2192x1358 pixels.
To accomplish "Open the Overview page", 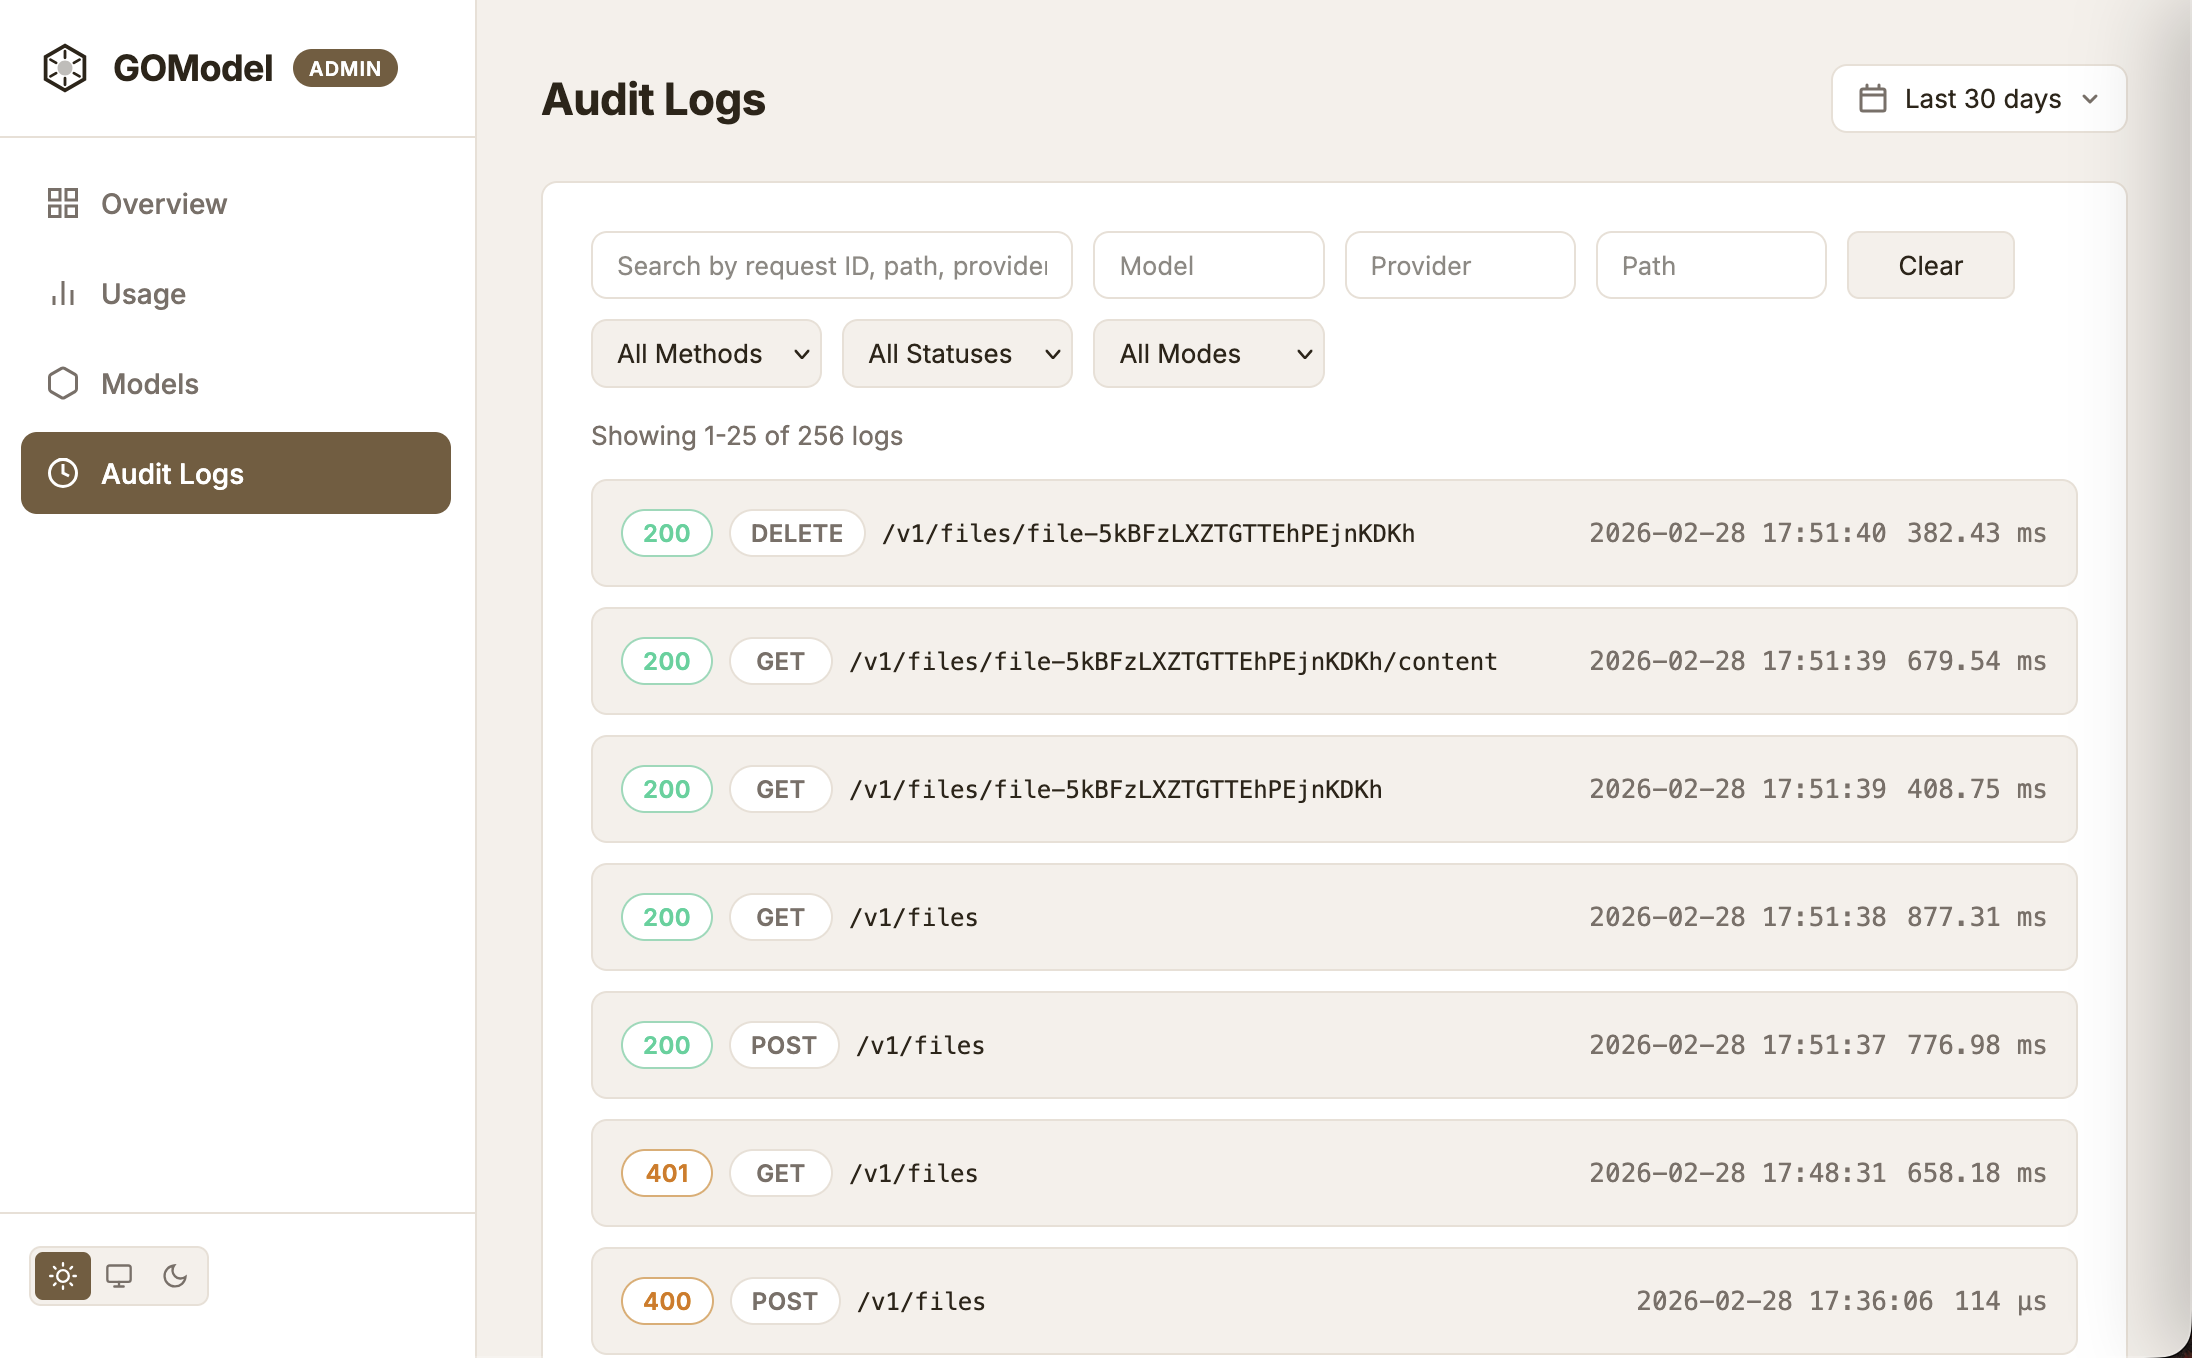I will click(x=163, y=203).
